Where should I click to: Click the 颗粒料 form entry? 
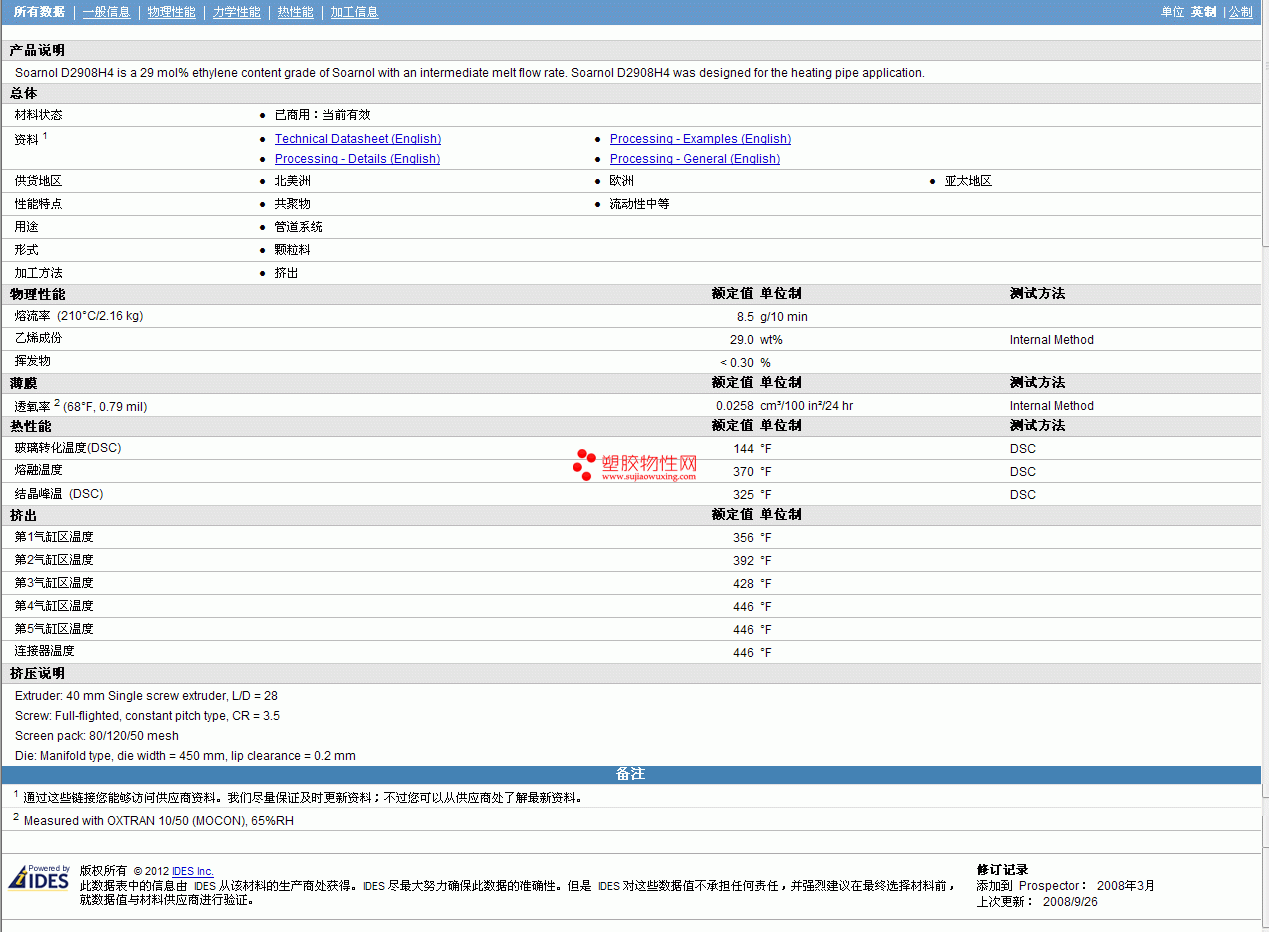tap(293, 250)
